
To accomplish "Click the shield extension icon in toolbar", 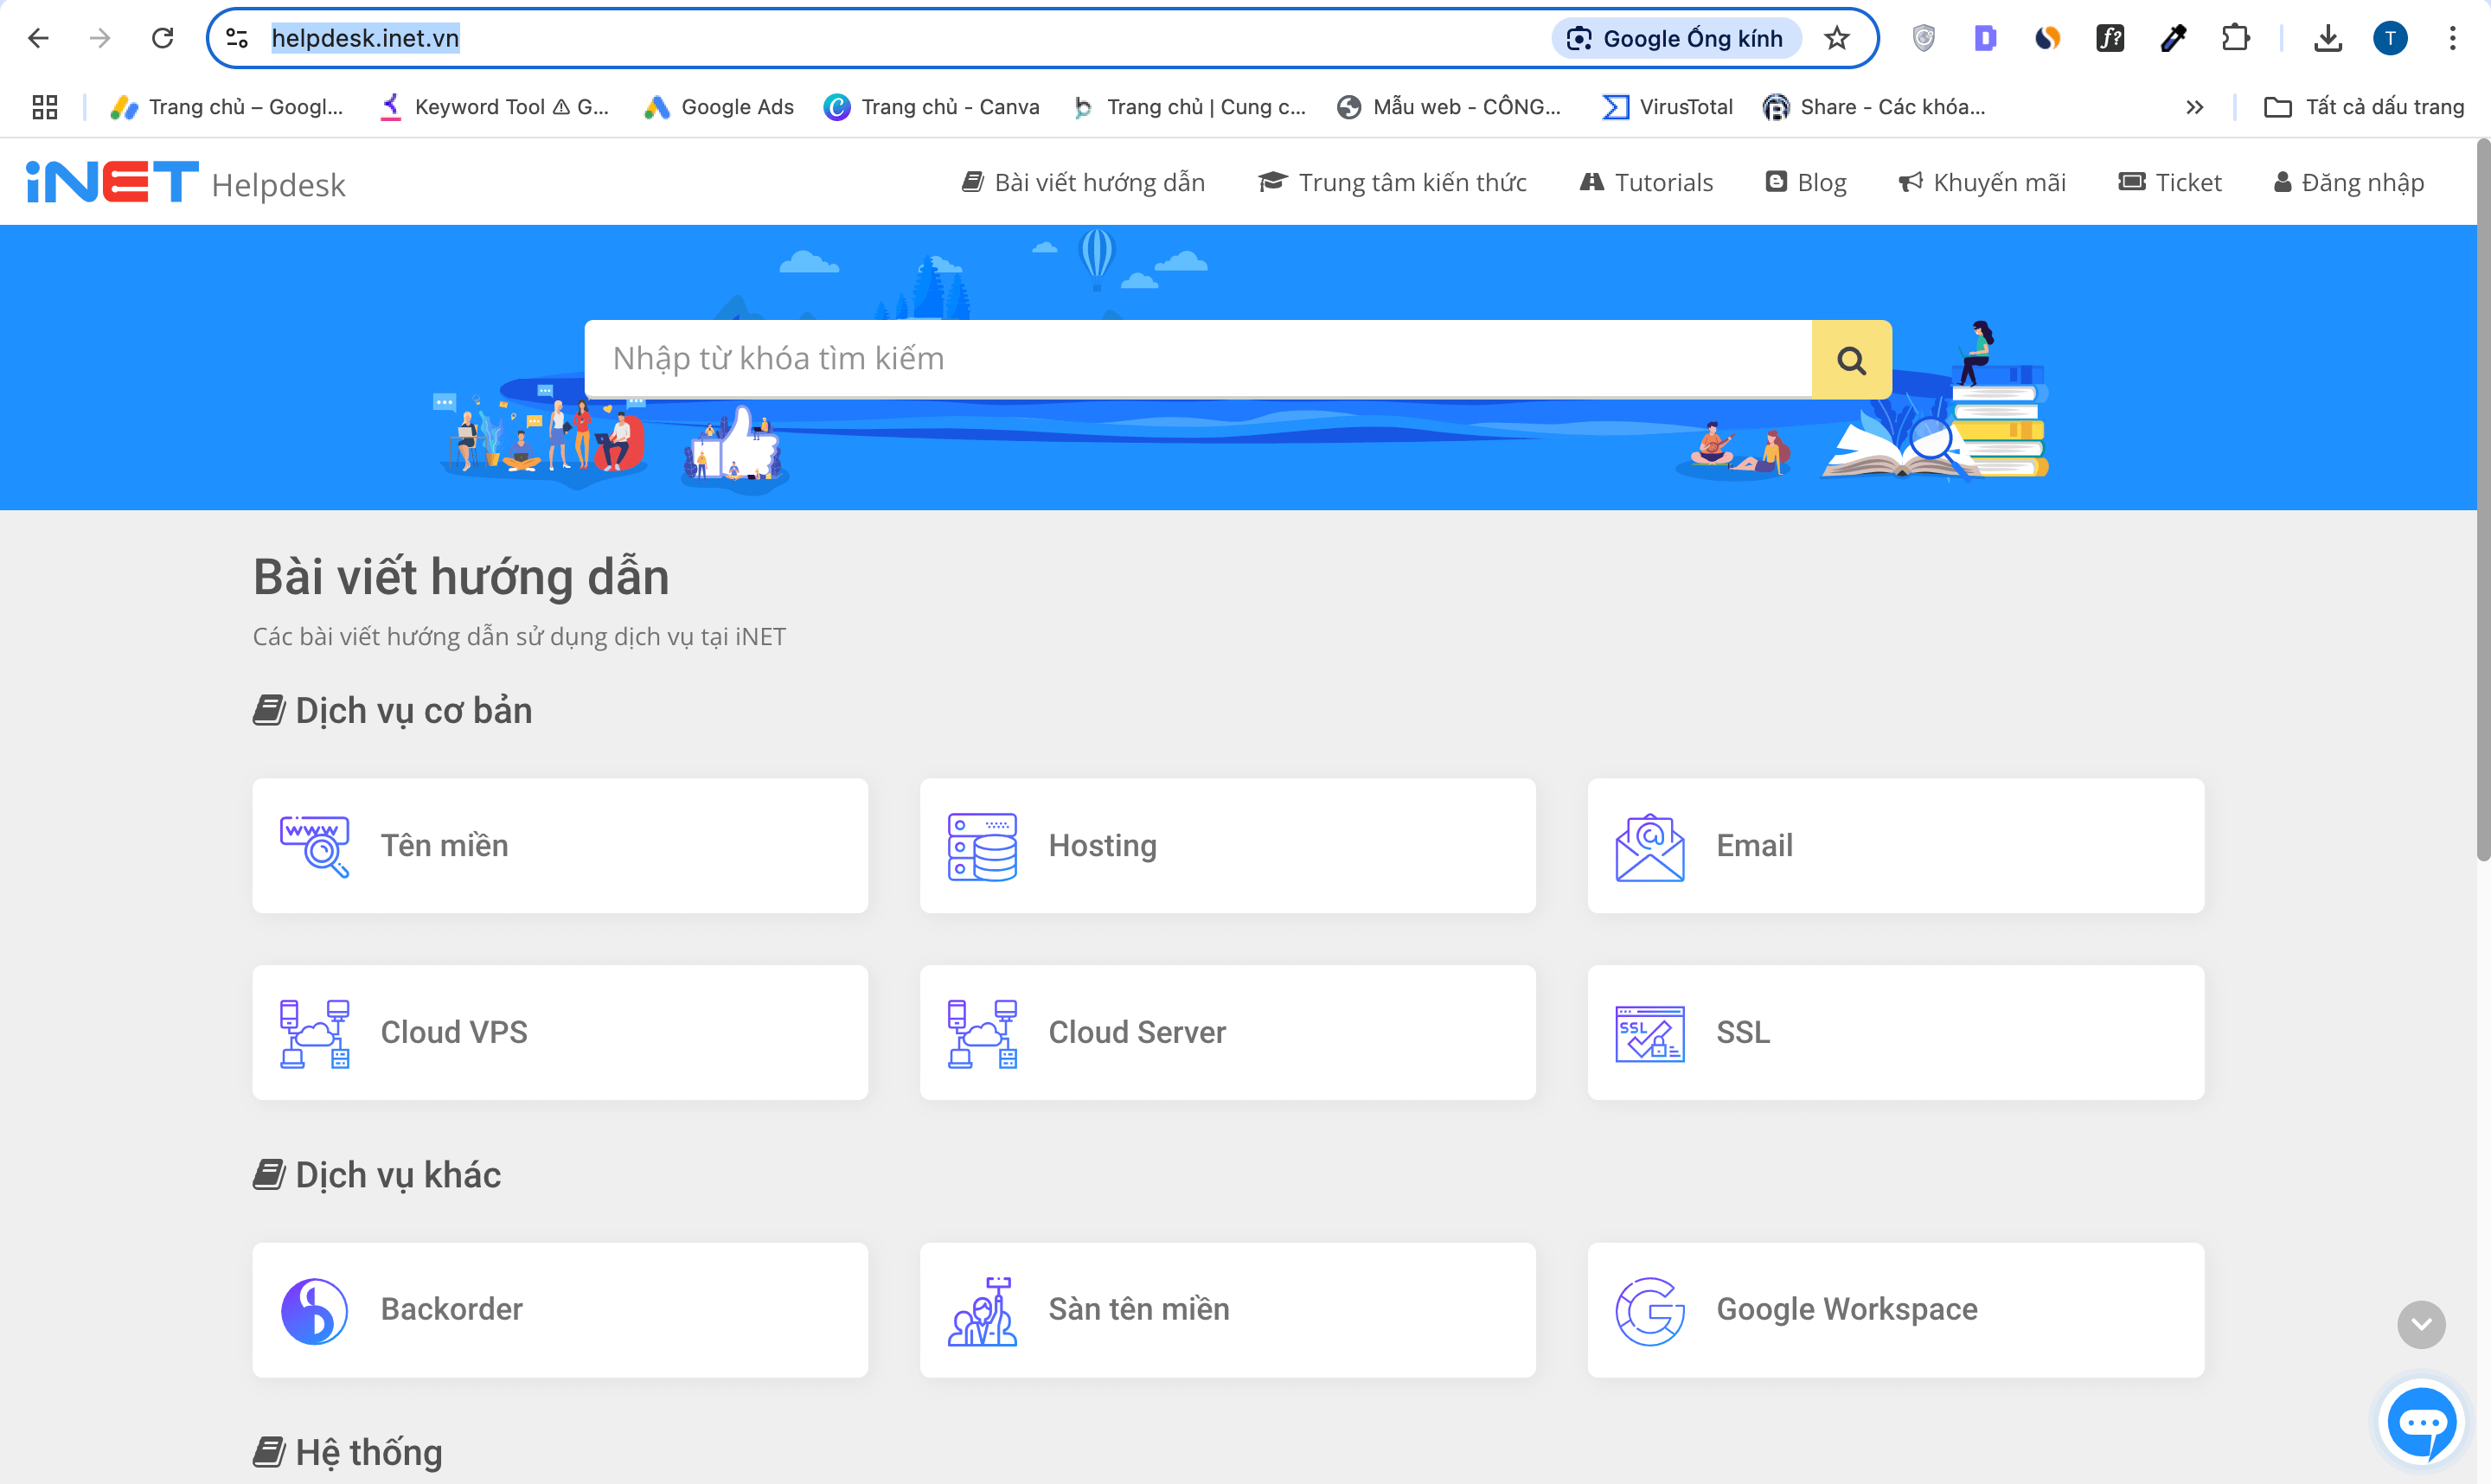I will [x=1923, y=37].
